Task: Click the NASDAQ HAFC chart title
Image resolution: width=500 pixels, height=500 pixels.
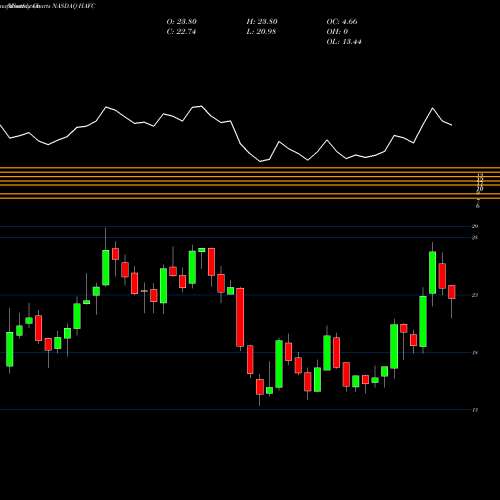Action: pos(73,6)
